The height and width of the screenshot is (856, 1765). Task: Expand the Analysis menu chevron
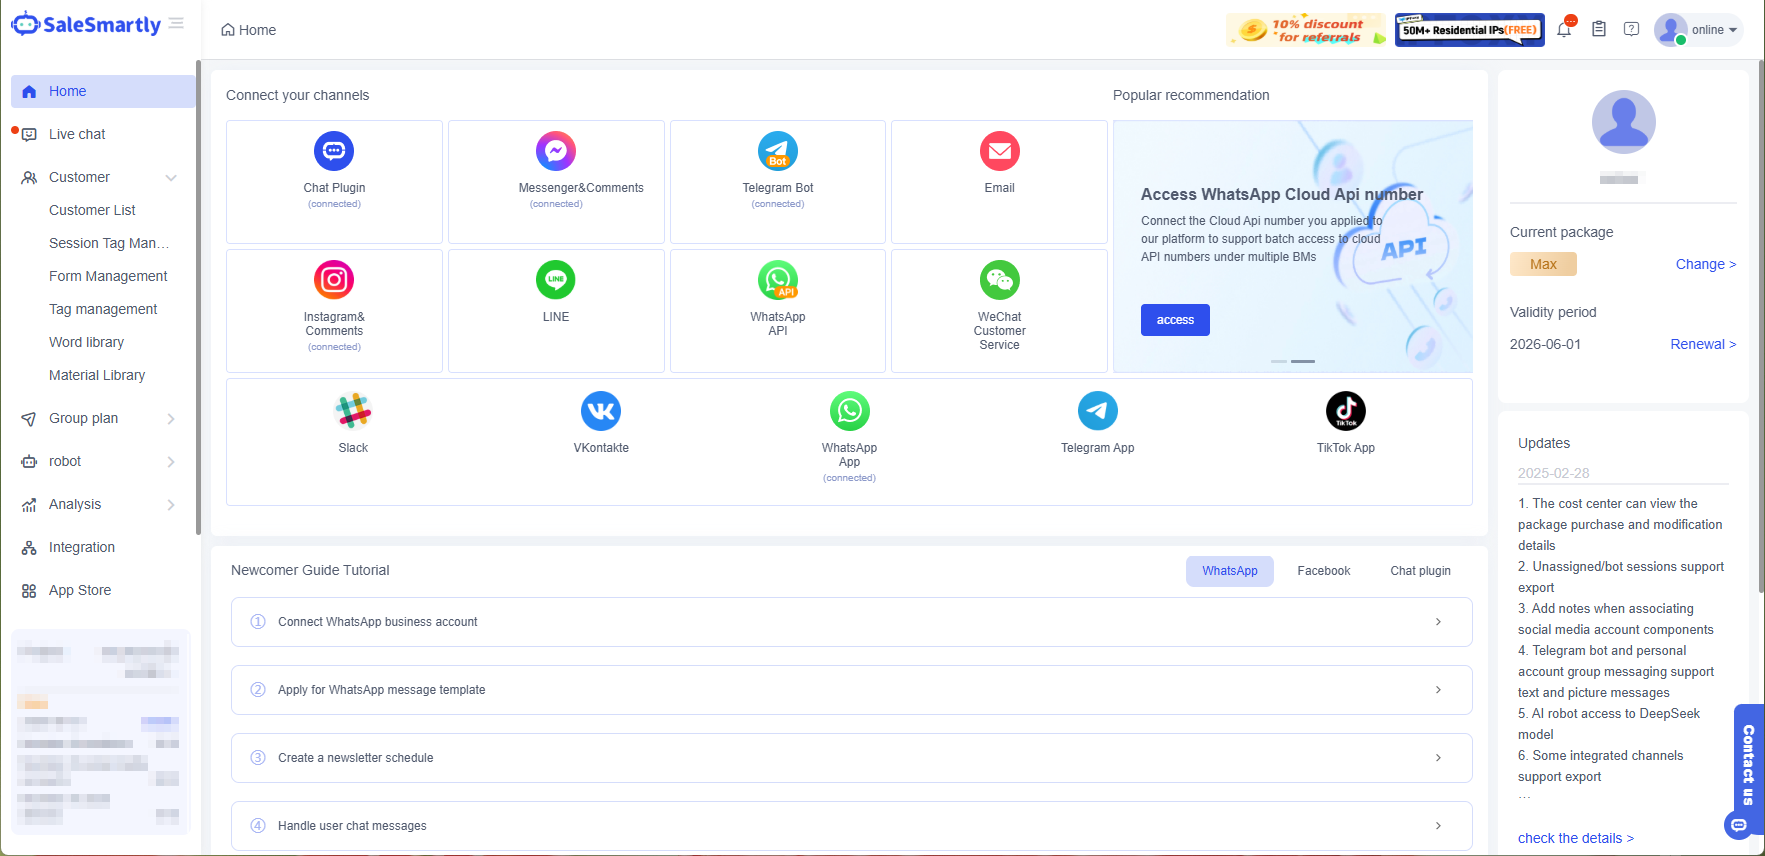(171, 505)
